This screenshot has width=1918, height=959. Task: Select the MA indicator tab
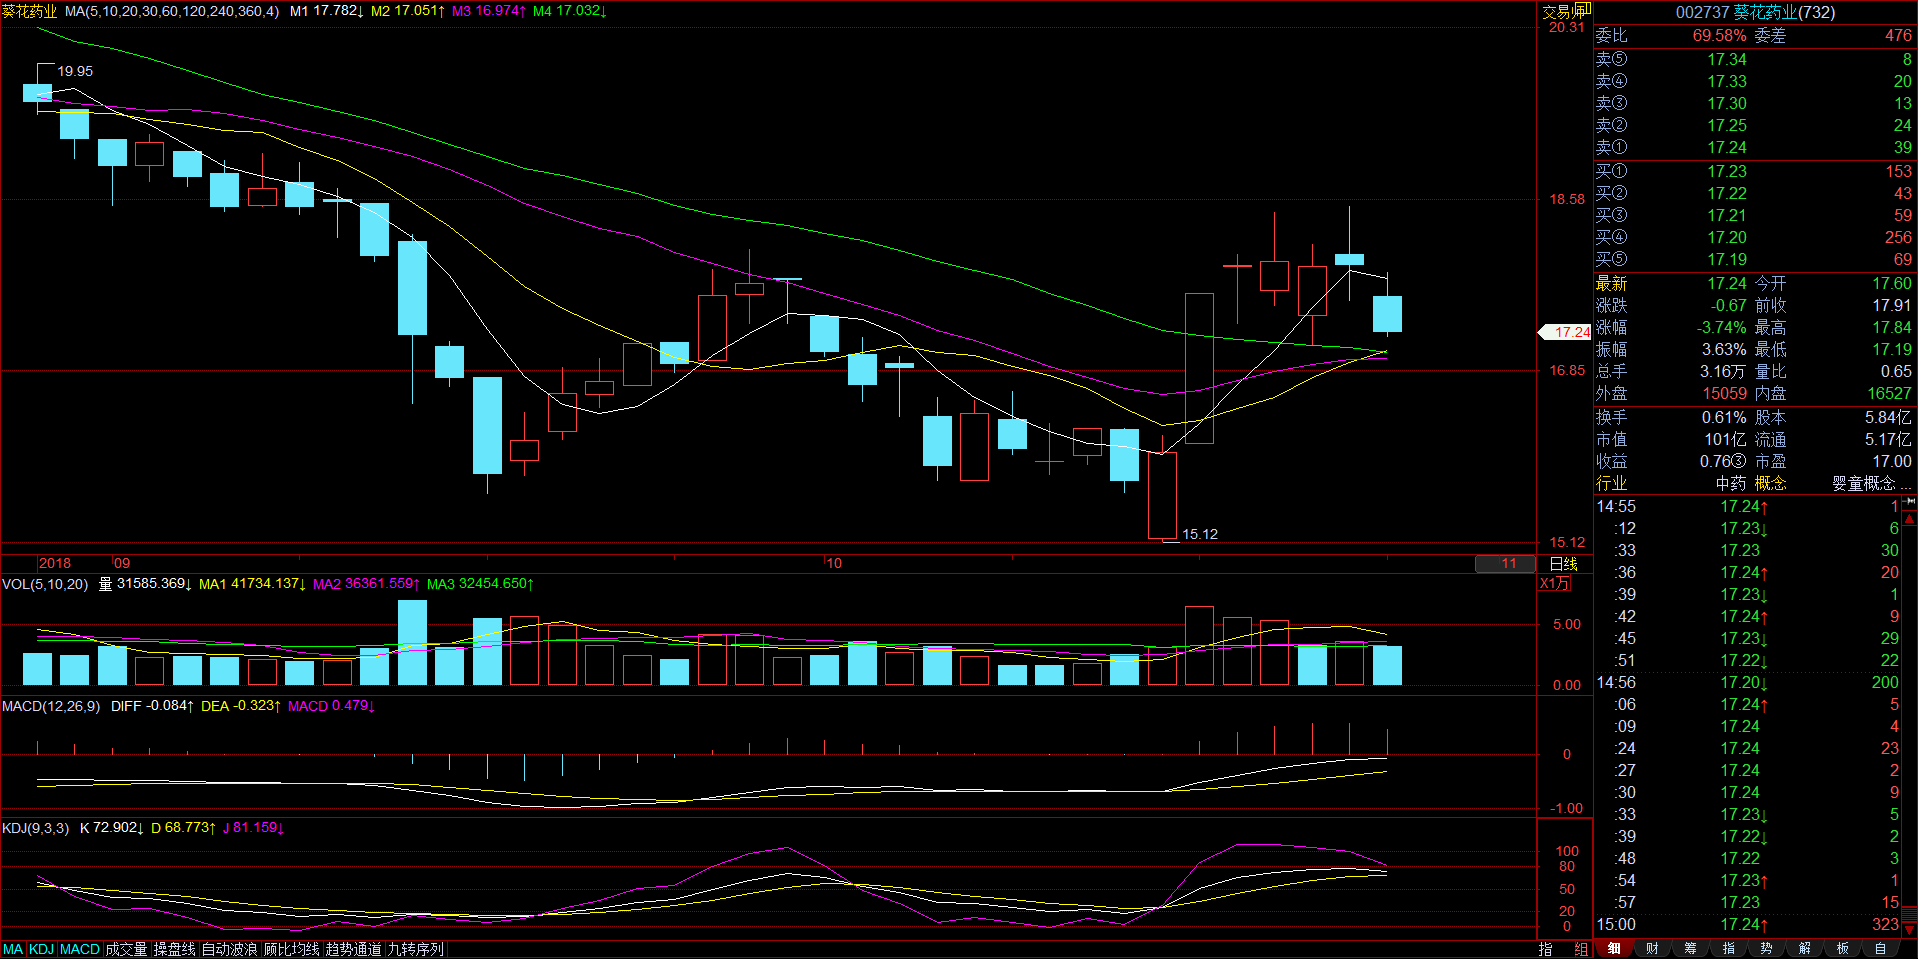pyautogui.click(x=13, y=949)
